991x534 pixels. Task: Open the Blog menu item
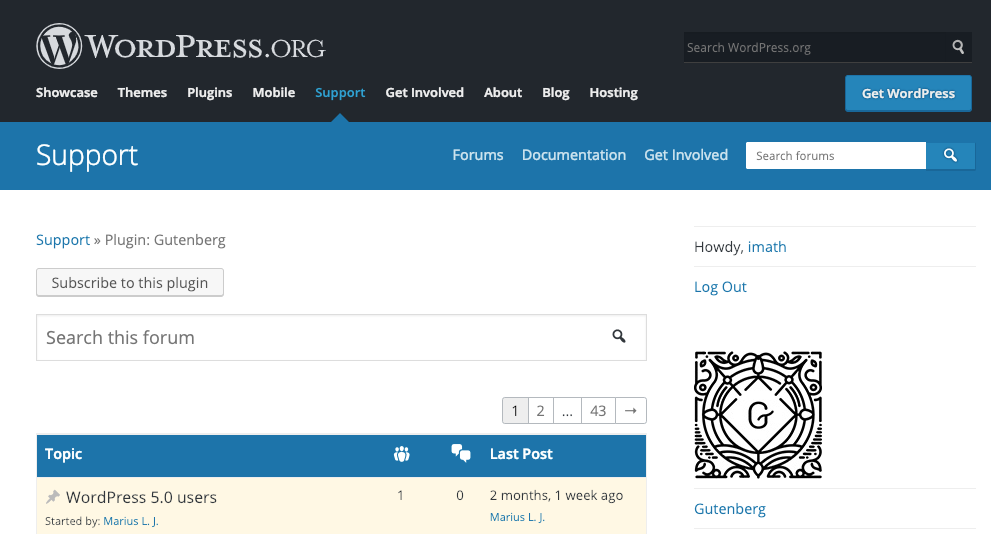[556, 92]
